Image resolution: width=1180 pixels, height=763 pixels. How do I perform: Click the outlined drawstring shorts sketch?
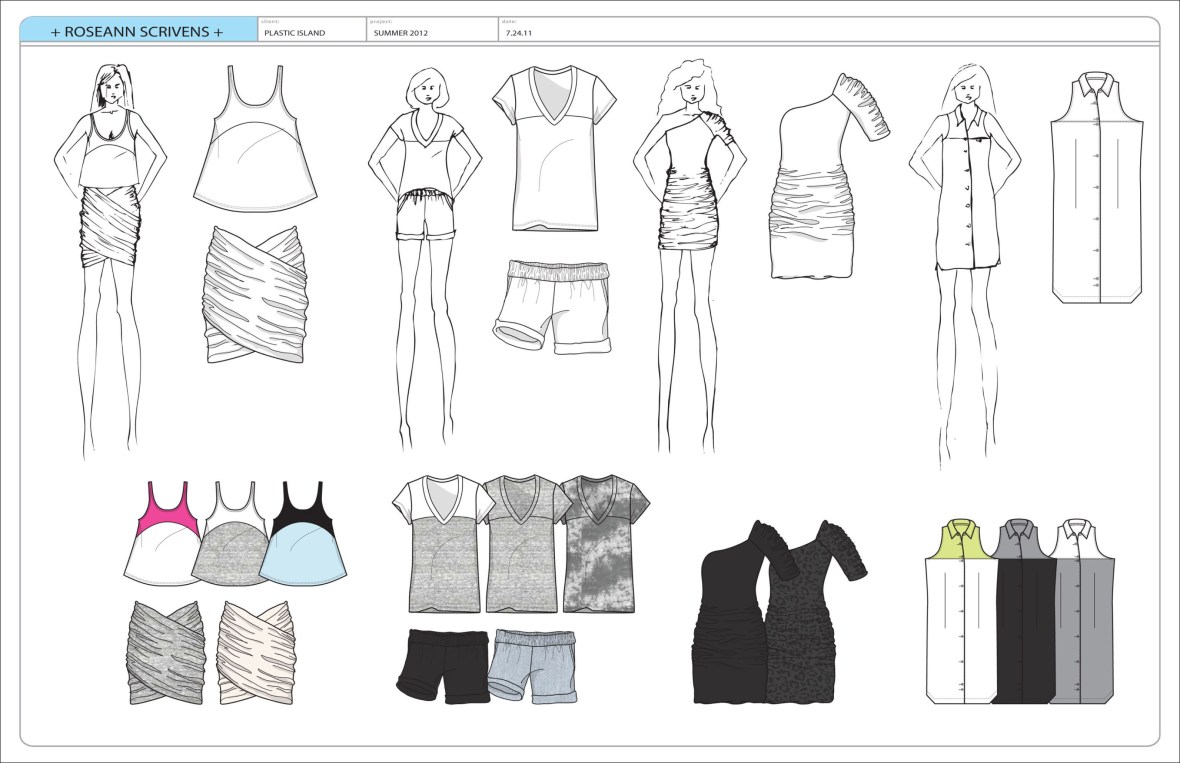[x=553, y=305]
